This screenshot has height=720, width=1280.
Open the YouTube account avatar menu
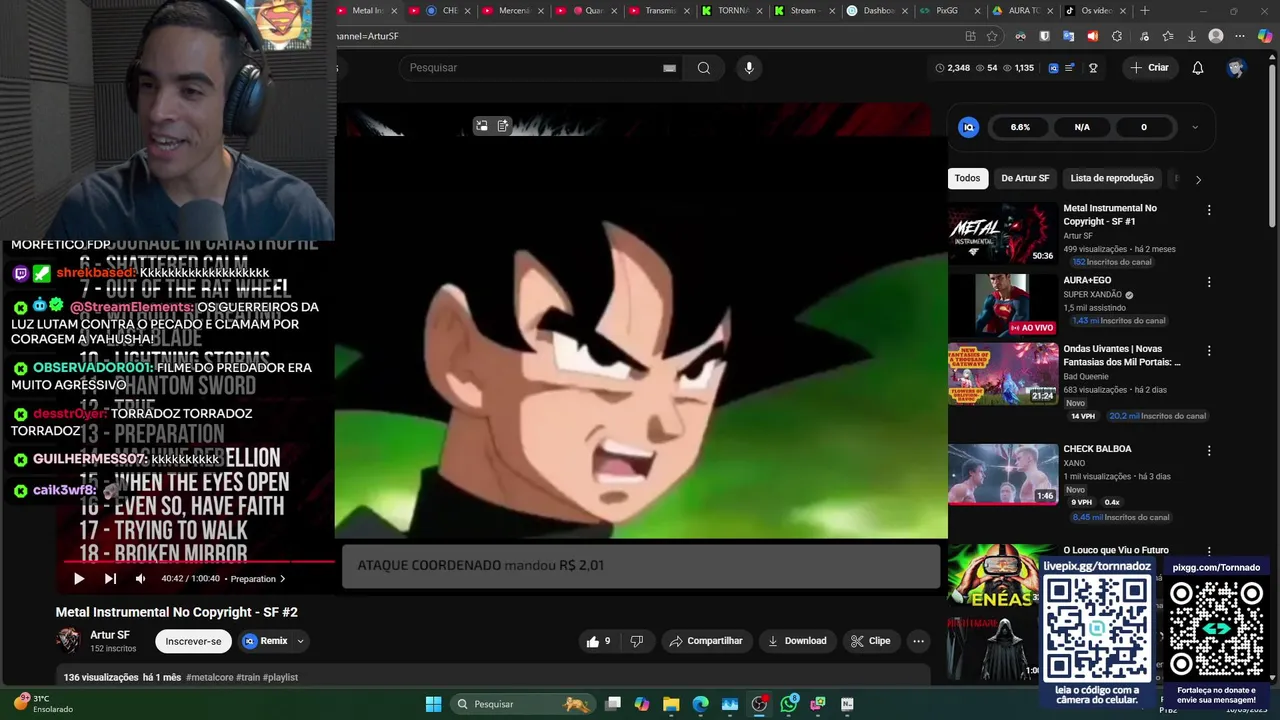[x=1237, y=68]
